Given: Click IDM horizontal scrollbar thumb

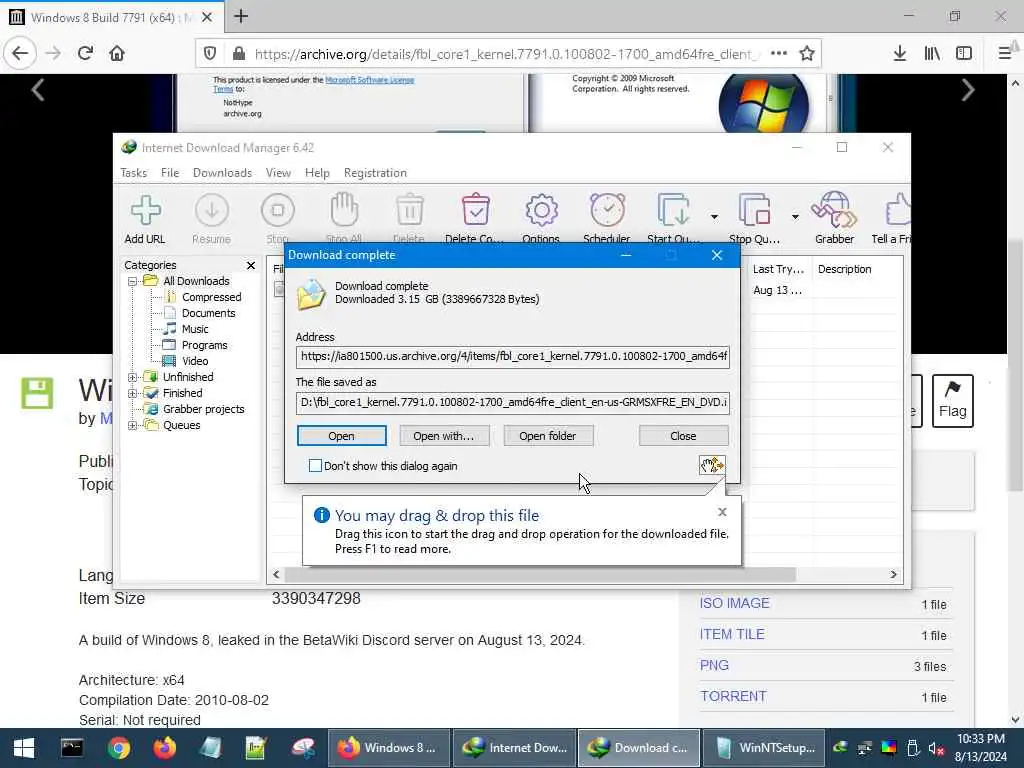Looking at the screenshot, I should (539, 574).
